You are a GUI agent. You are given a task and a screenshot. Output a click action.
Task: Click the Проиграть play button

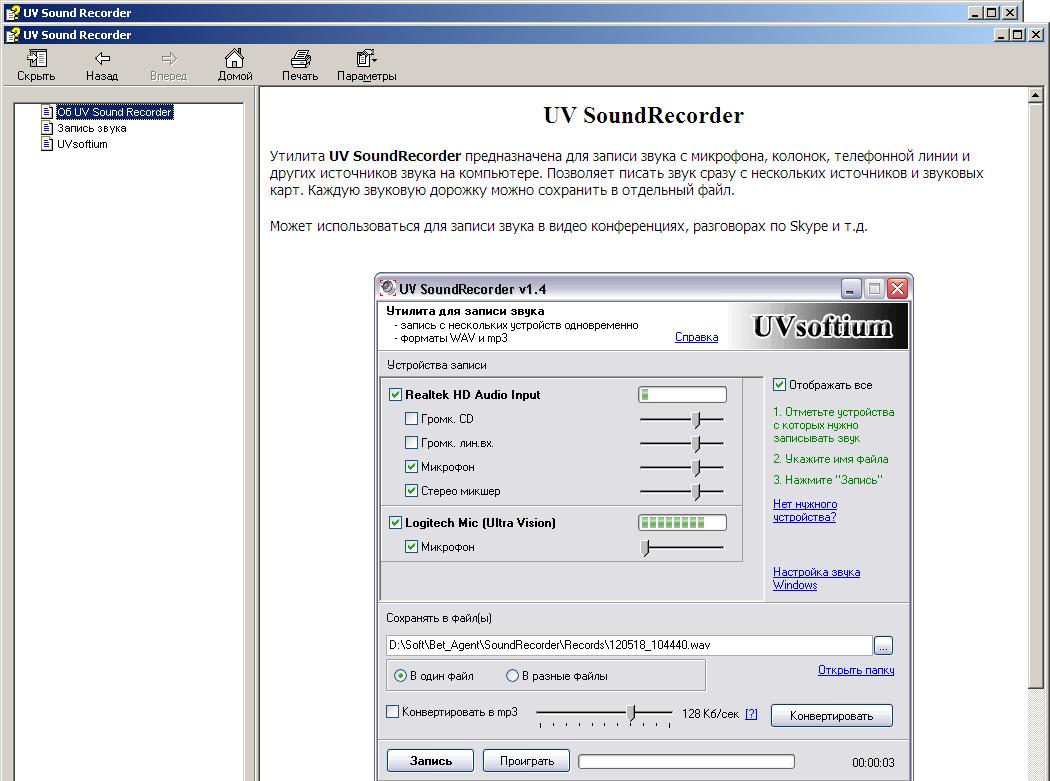(526, 761)
